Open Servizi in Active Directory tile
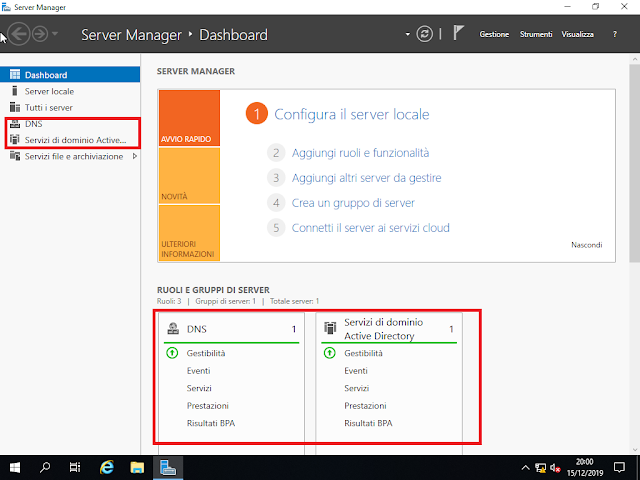Viewport: 640px width, 480px height. click(x=357, y=388)
